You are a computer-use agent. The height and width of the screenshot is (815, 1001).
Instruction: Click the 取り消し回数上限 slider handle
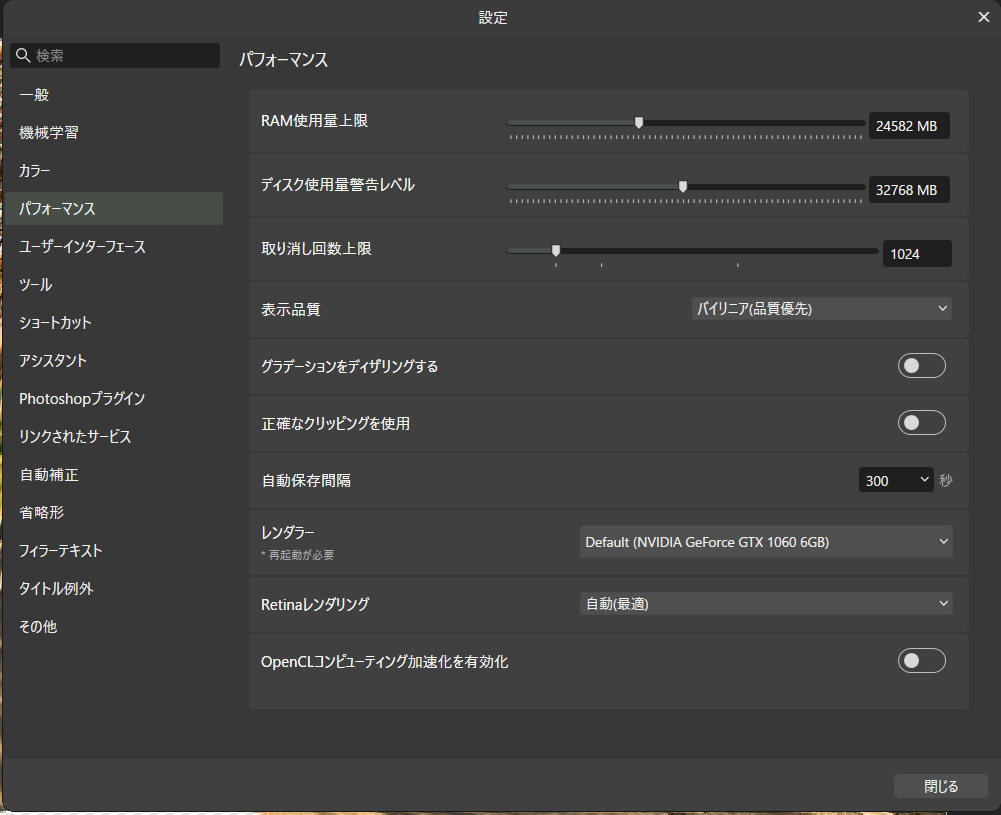click(x=556, y=251)
